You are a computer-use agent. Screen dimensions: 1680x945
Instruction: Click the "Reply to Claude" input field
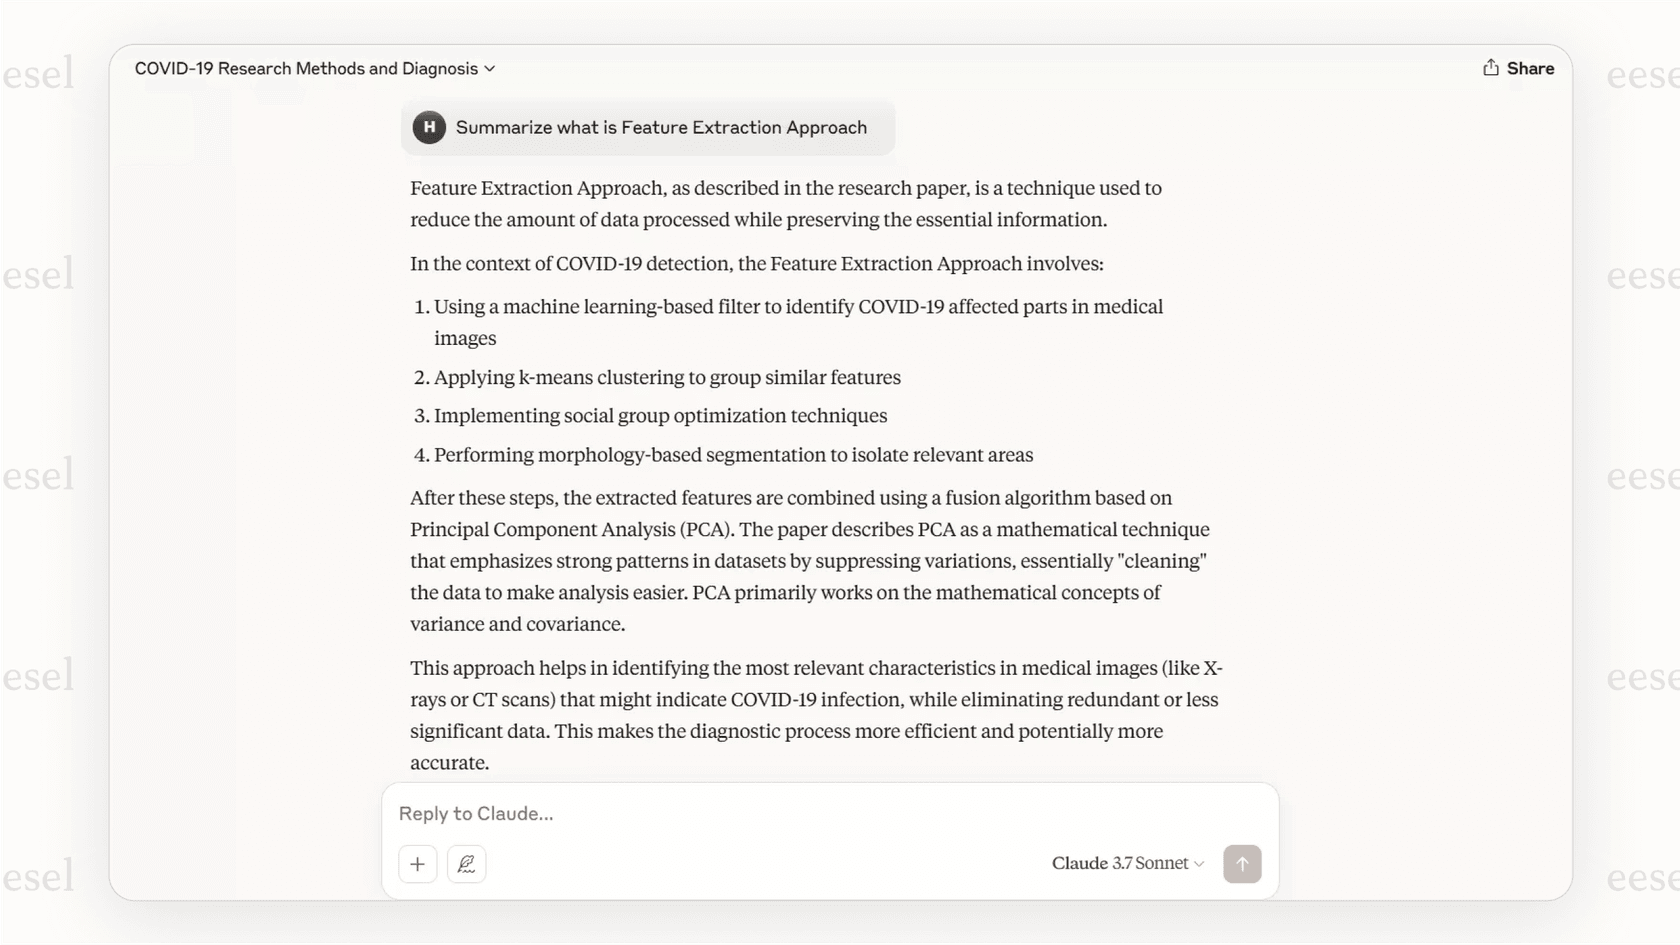[700, 813]
